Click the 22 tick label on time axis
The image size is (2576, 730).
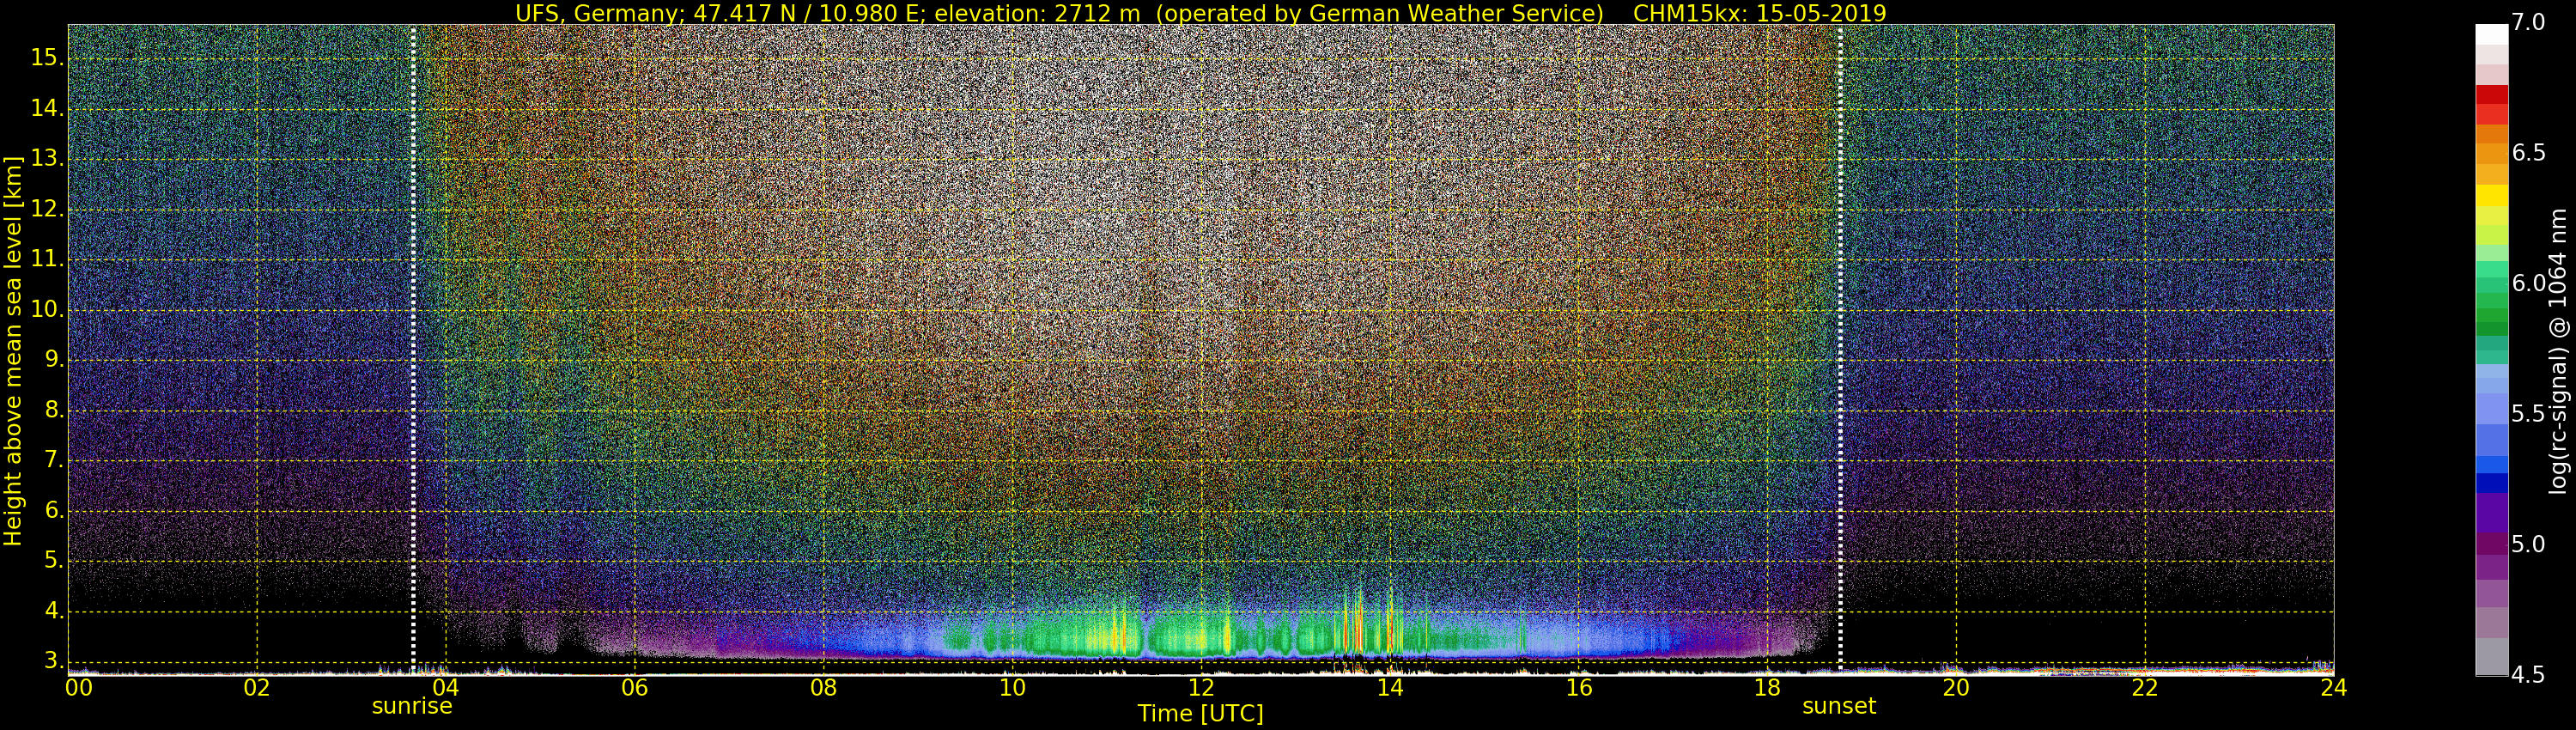click(2145, 687)
